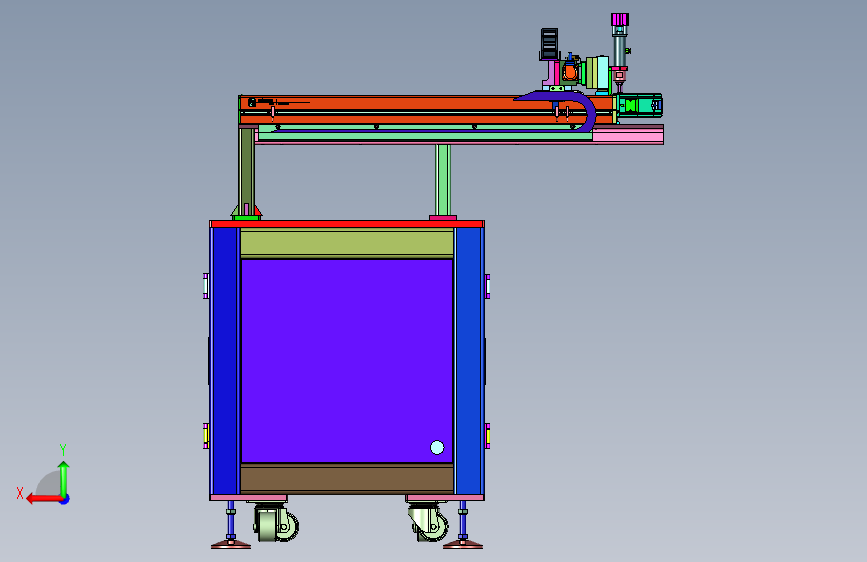Select the orange linear actuator beam
Image resolution: width=867 pixels, height=562 pixels.
click(426, 110)
